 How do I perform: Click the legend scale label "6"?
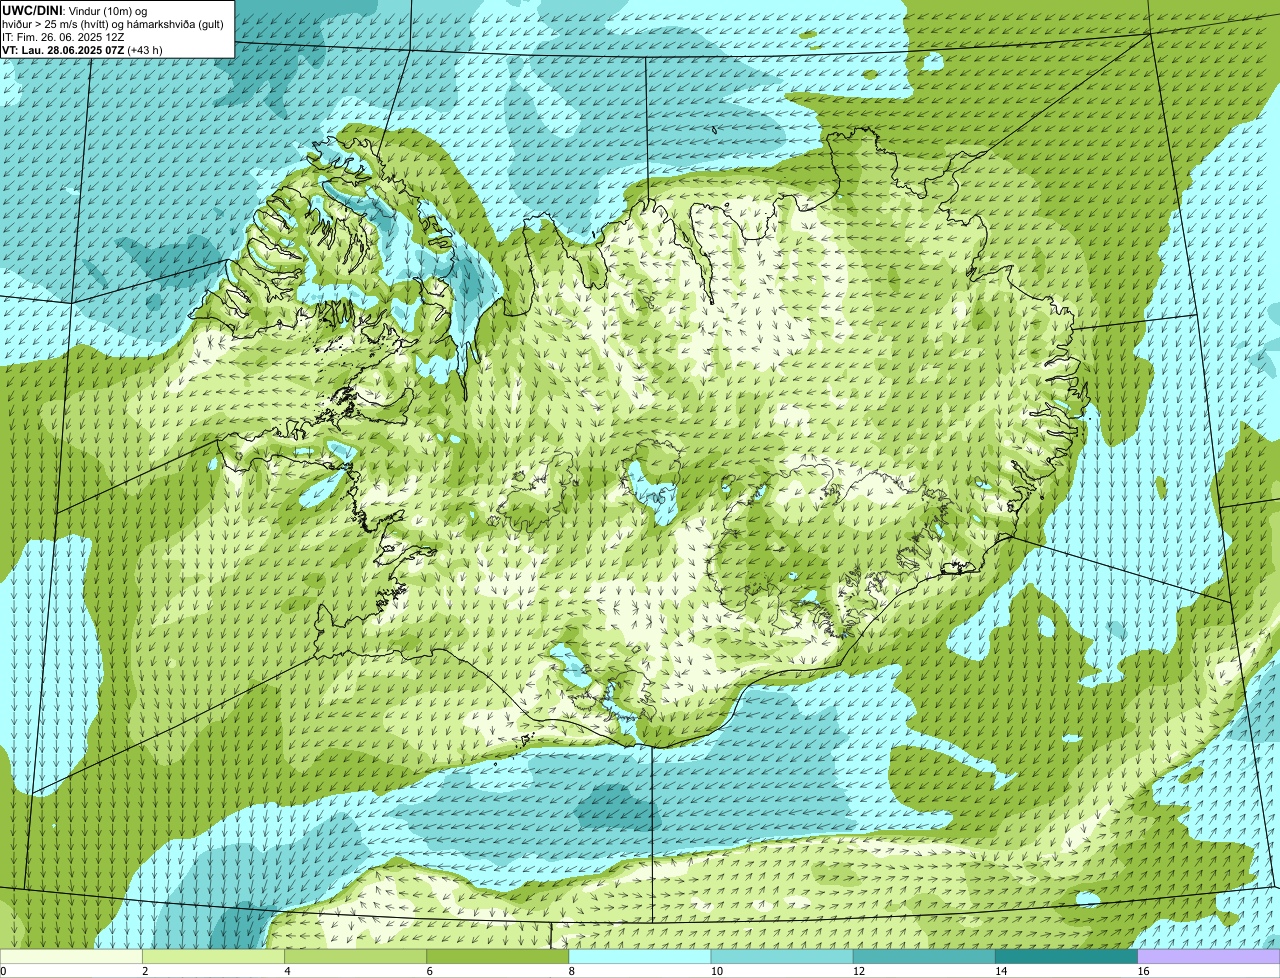(430, 971)
